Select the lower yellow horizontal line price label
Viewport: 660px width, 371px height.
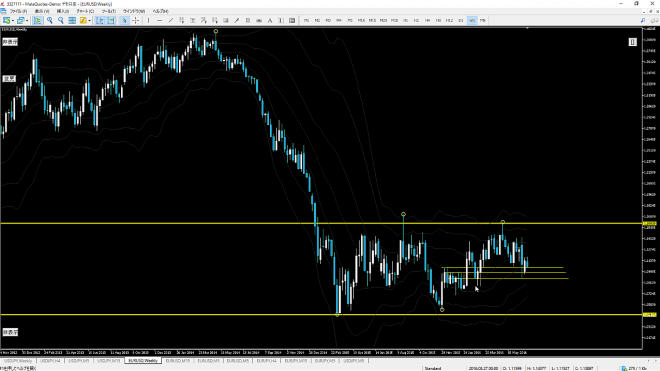click(650, 315)
